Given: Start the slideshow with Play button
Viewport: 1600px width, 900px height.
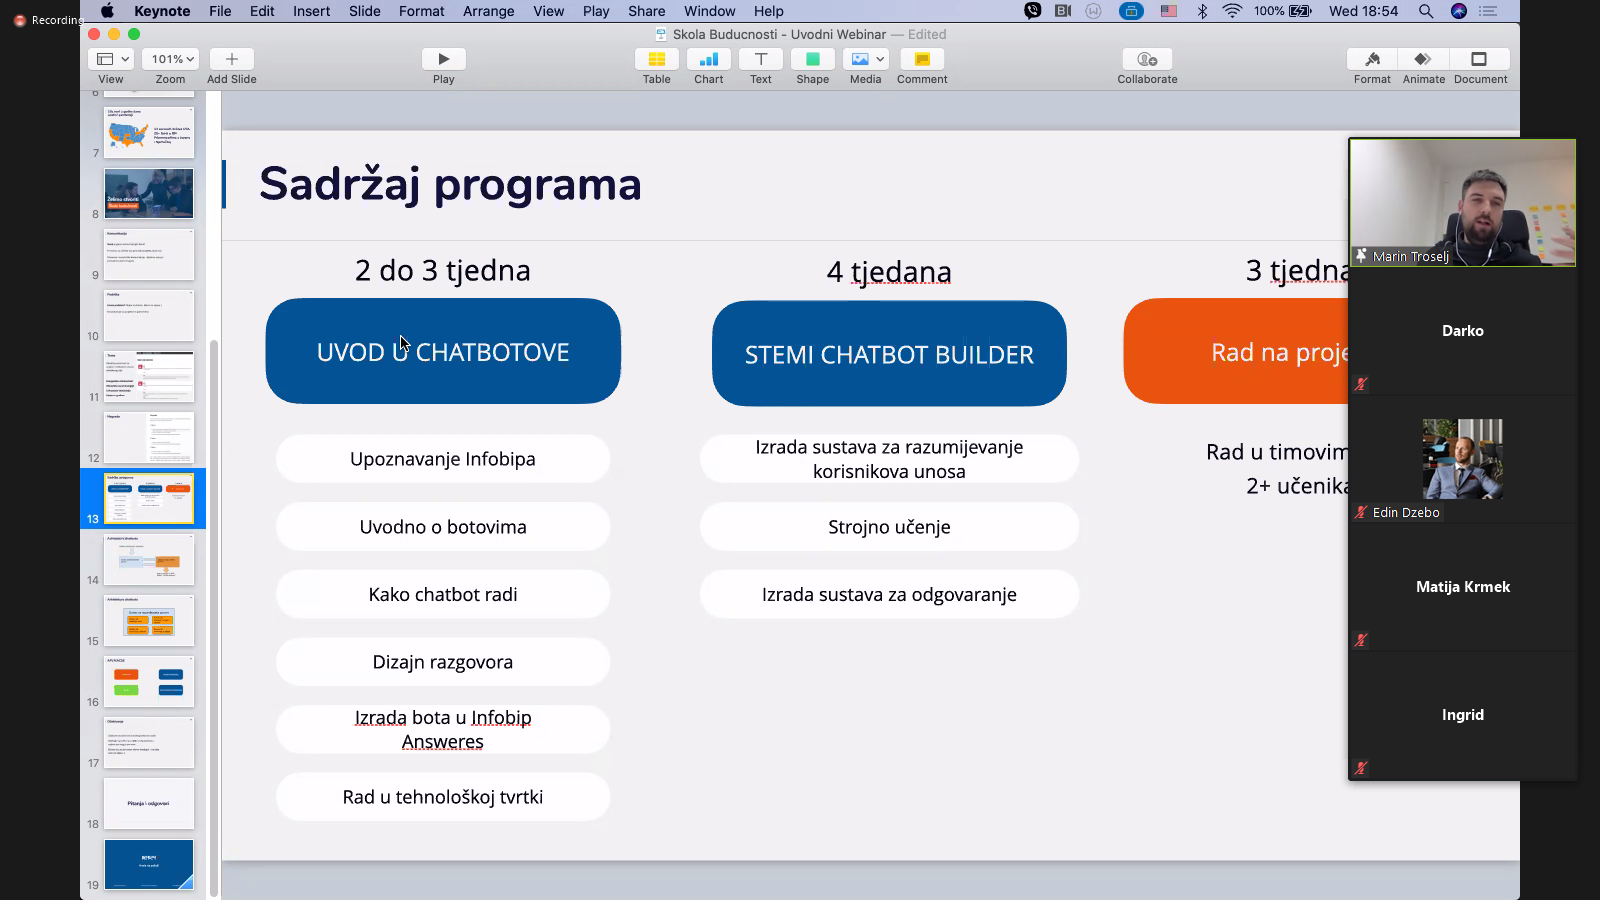Looking at the screenshot, I should tap(443, 59).
